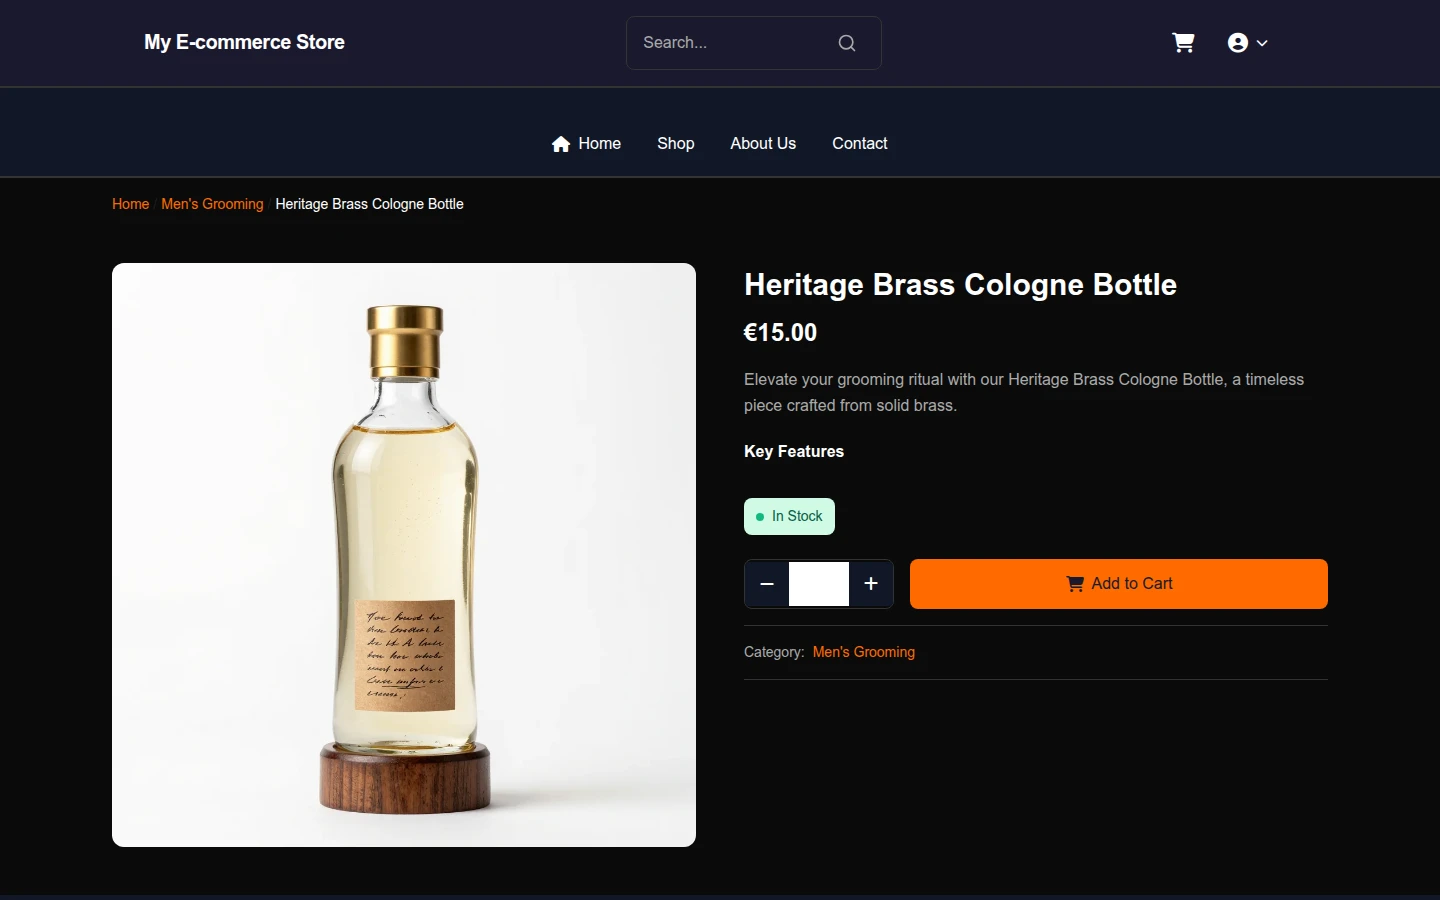This screenshot has width=1440, height=900.
Task: Click My E-commerce Store logo
Action: tap(244, 43)
